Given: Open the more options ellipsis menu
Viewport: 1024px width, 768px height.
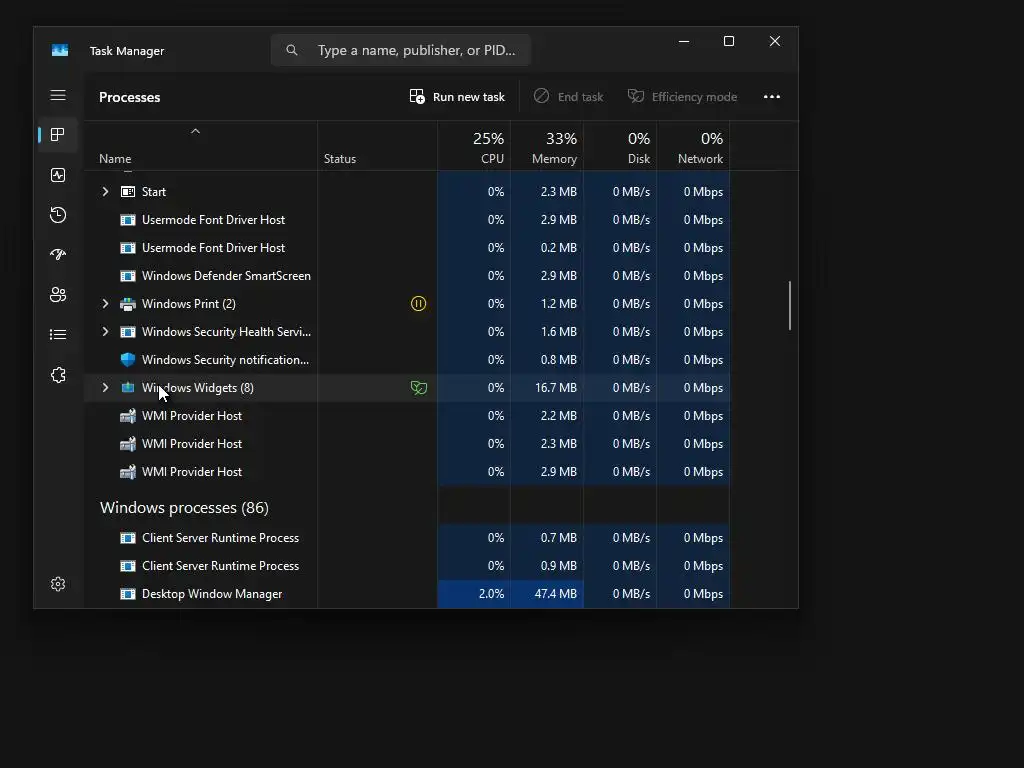Looking at the screenshot, I should coord(772,97).
